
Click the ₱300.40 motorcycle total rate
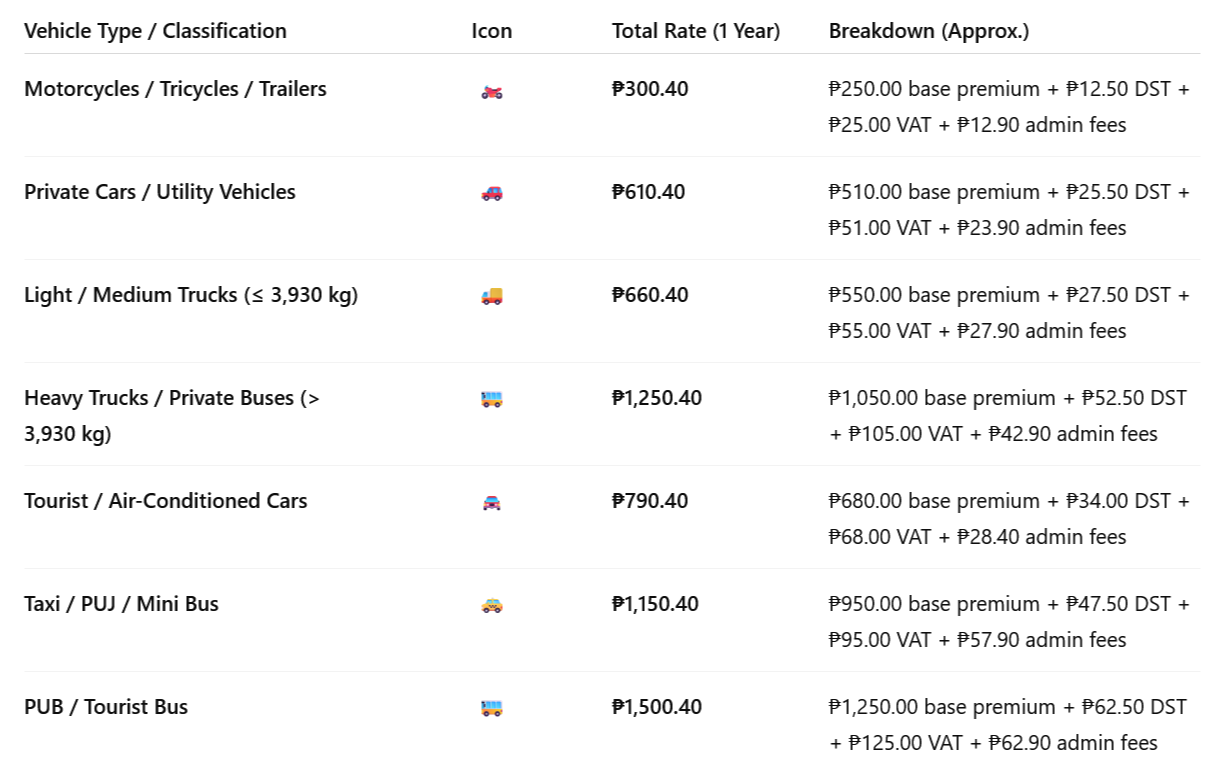pos(650,89)
